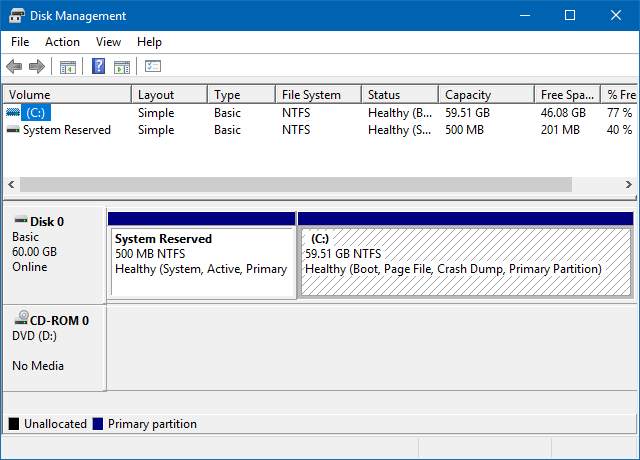The image size is (640, 460).
Task: Select the Disk 0 drive icon
Action: tap(20, 220)
